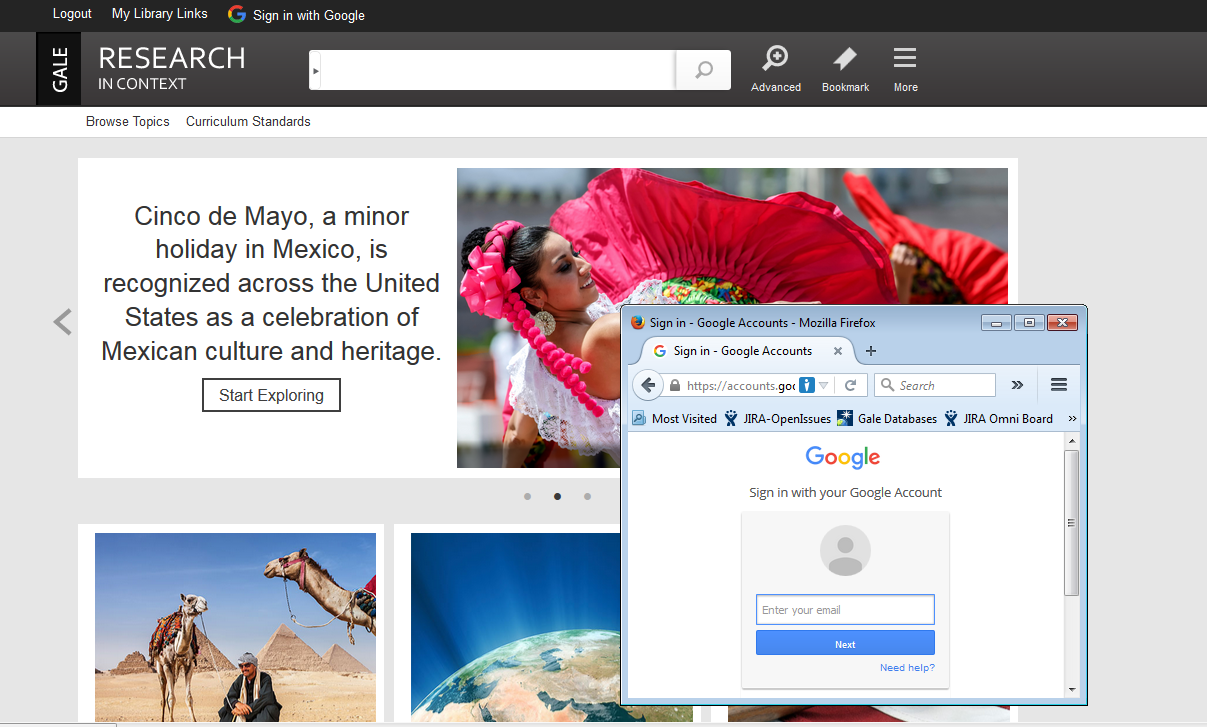Go back in the Firefox popup
Screen dimensions: 1207x727
(648, 385)
